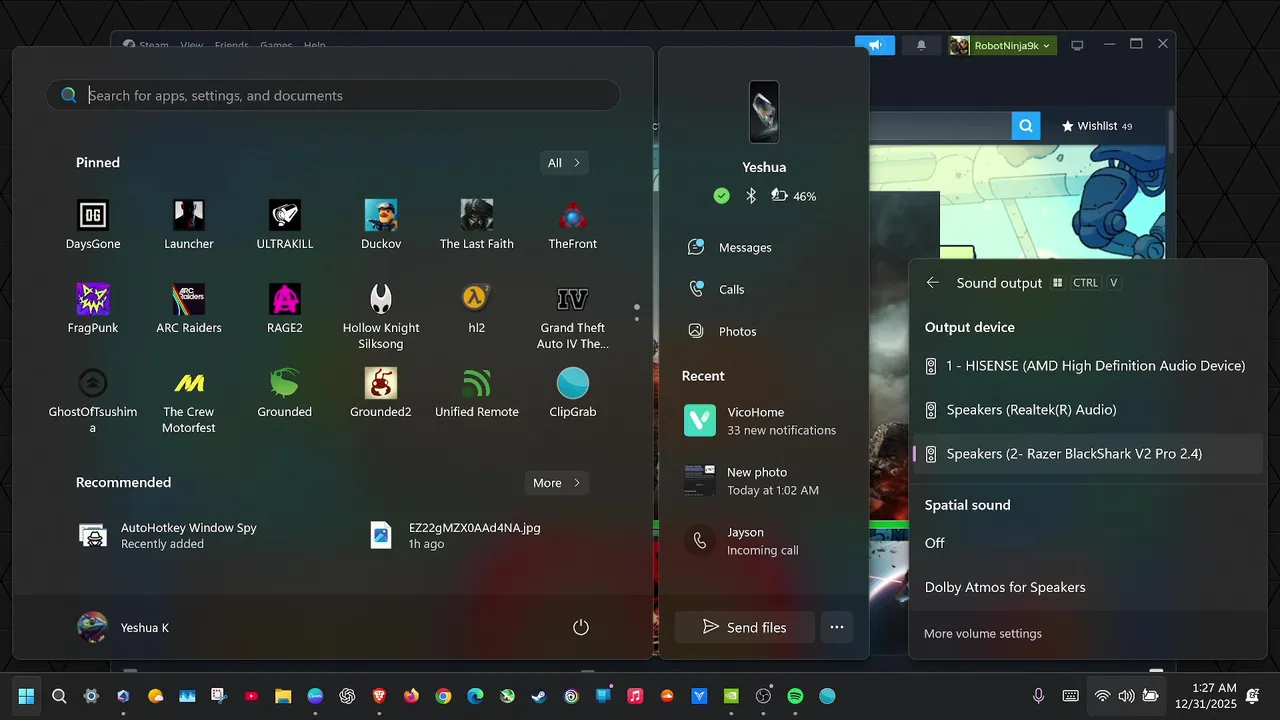
Task: Click the Steam announcements megaphone button
Action: [x=875, y=45]
